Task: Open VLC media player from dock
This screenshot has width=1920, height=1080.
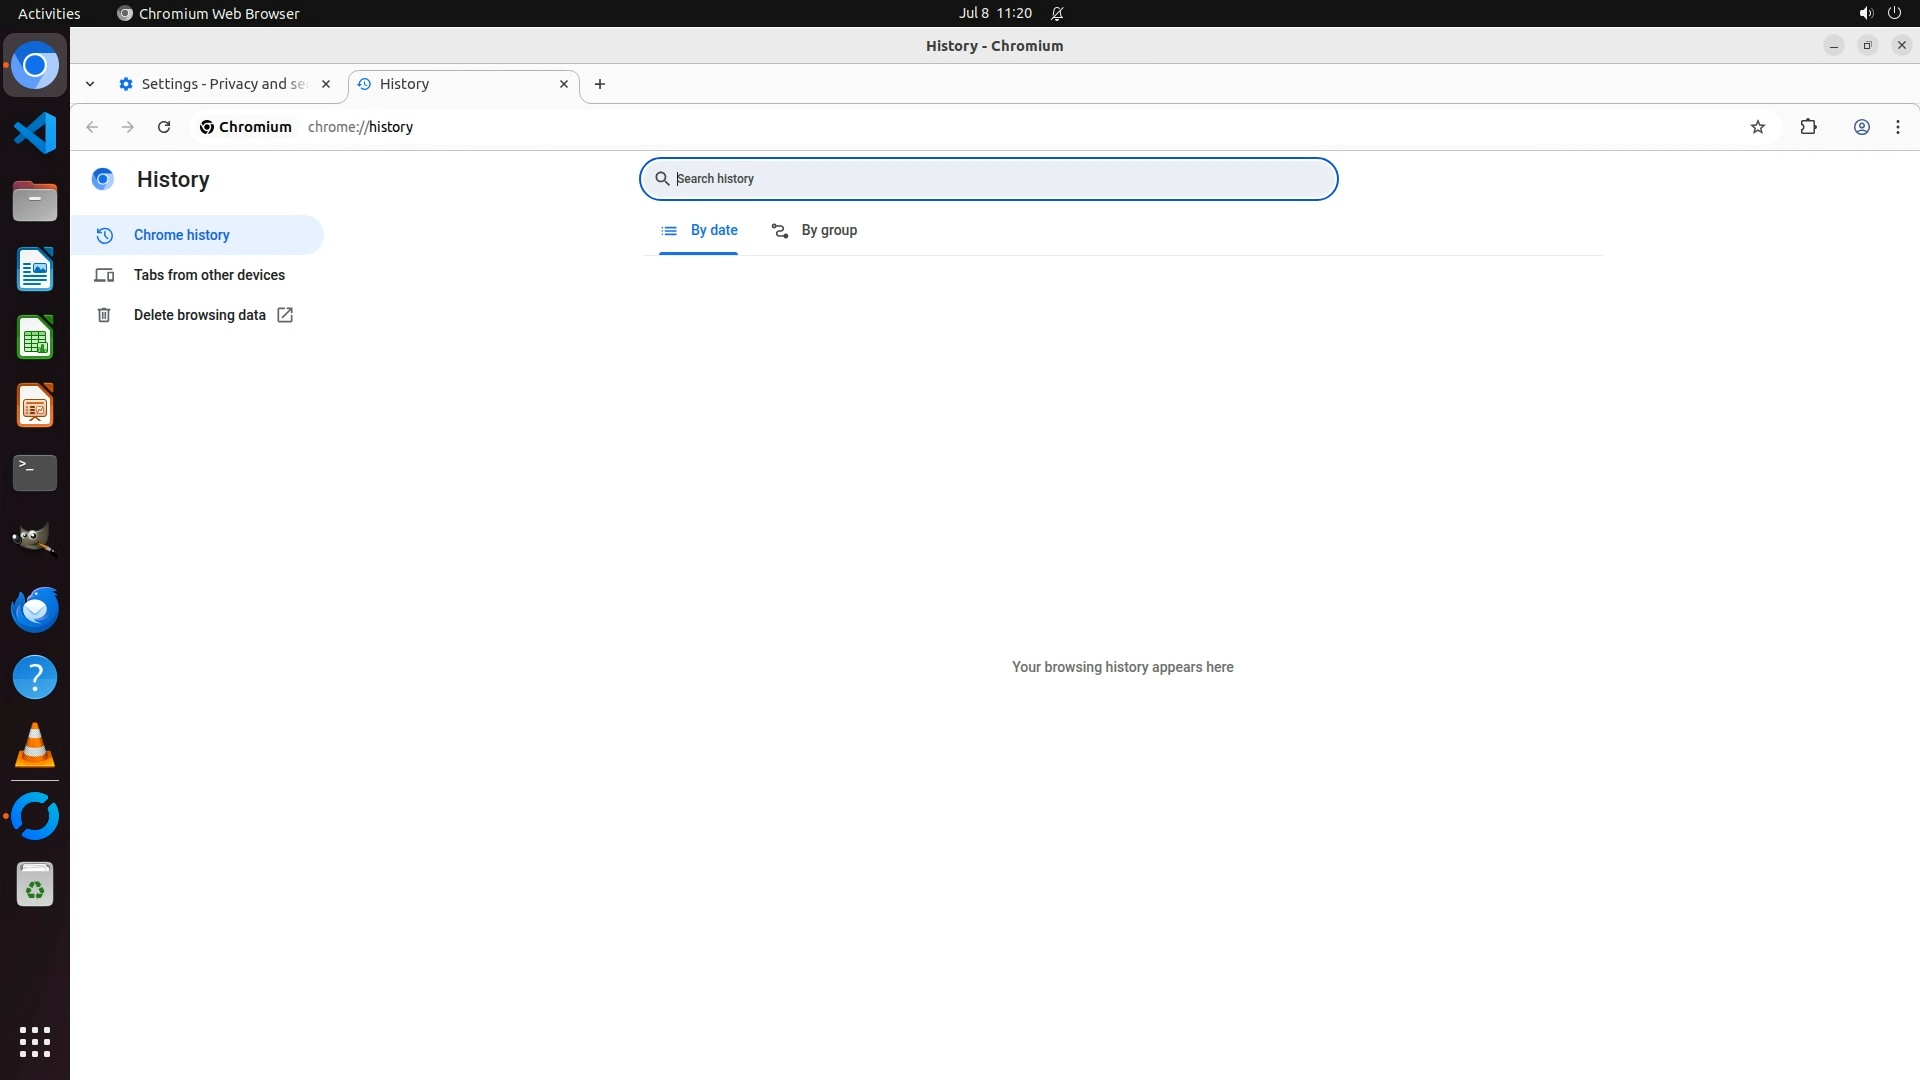Action: [x=35, y=746]
